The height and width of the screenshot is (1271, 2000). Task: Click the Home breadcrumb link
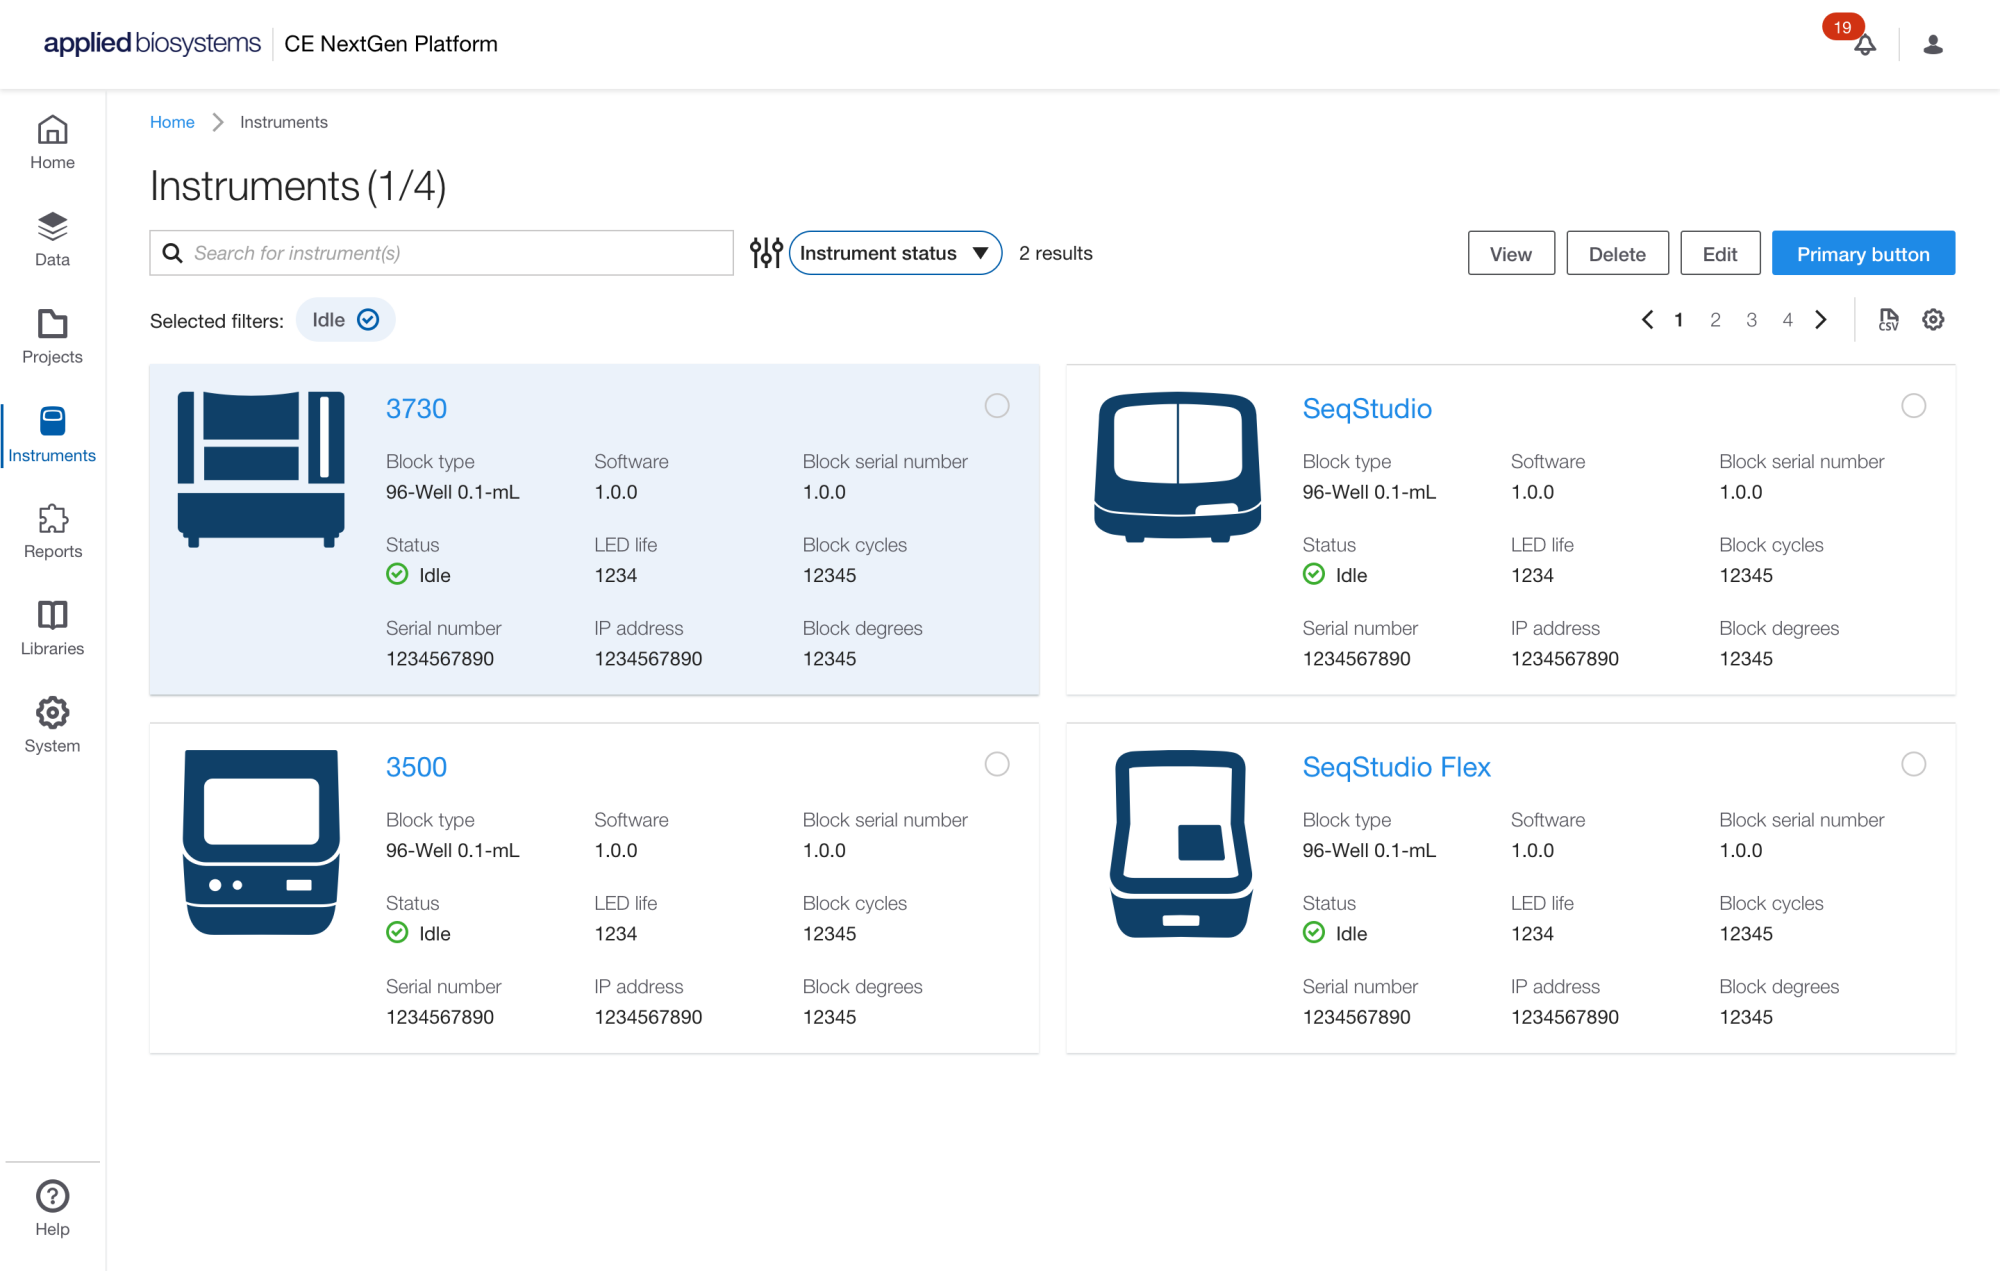click(x=172, y=122)
